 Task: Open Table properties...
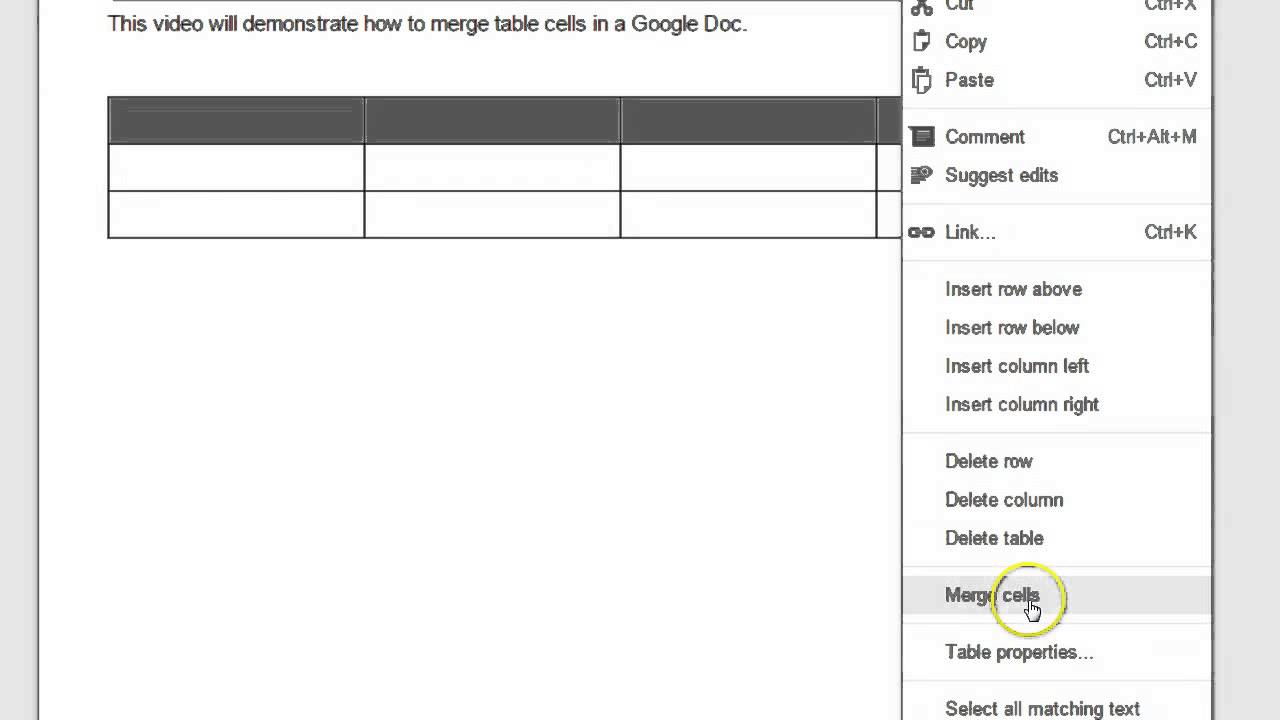(x=1057, y=652)
